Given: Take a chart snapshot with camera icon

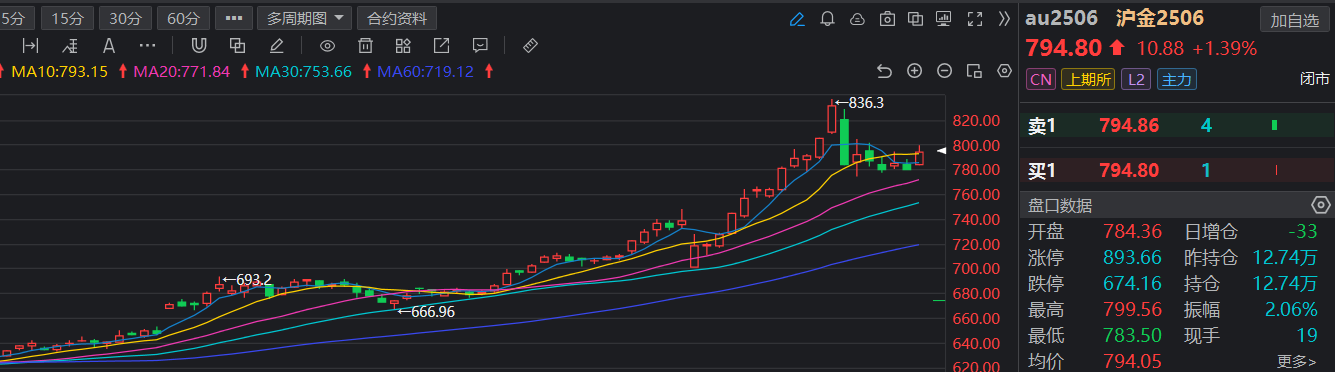Looking at the screenshot, I should click(886, 18).
